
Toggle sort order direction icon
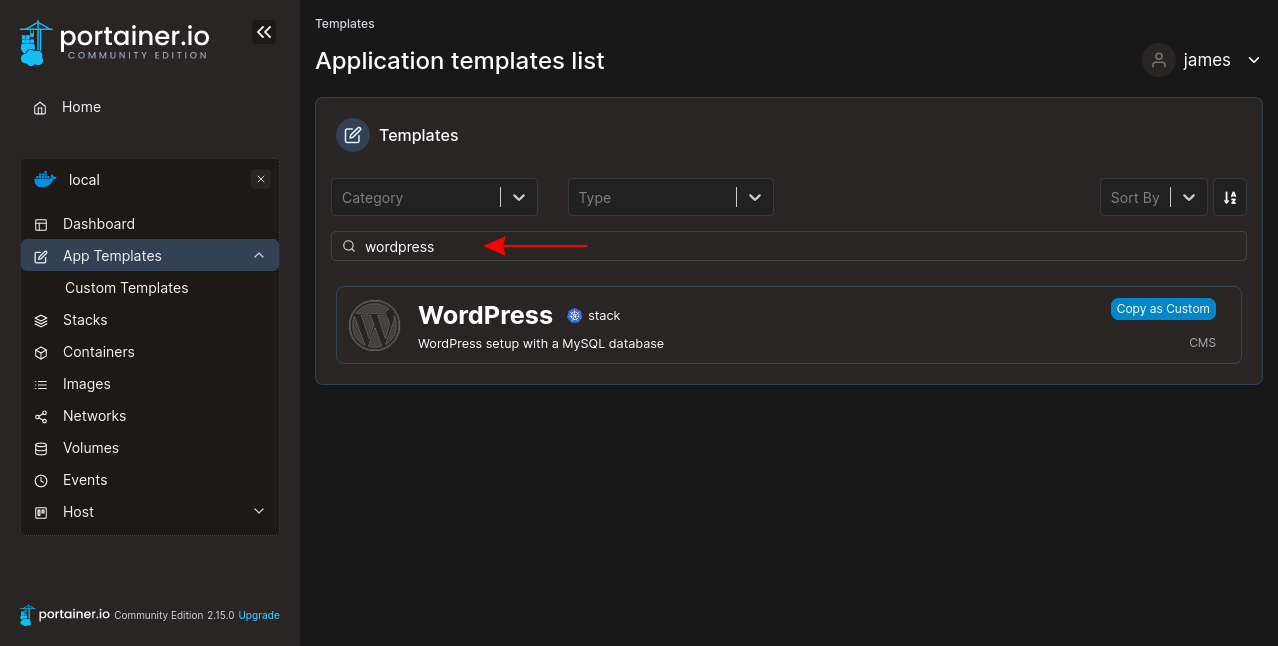coord(1230,197)
